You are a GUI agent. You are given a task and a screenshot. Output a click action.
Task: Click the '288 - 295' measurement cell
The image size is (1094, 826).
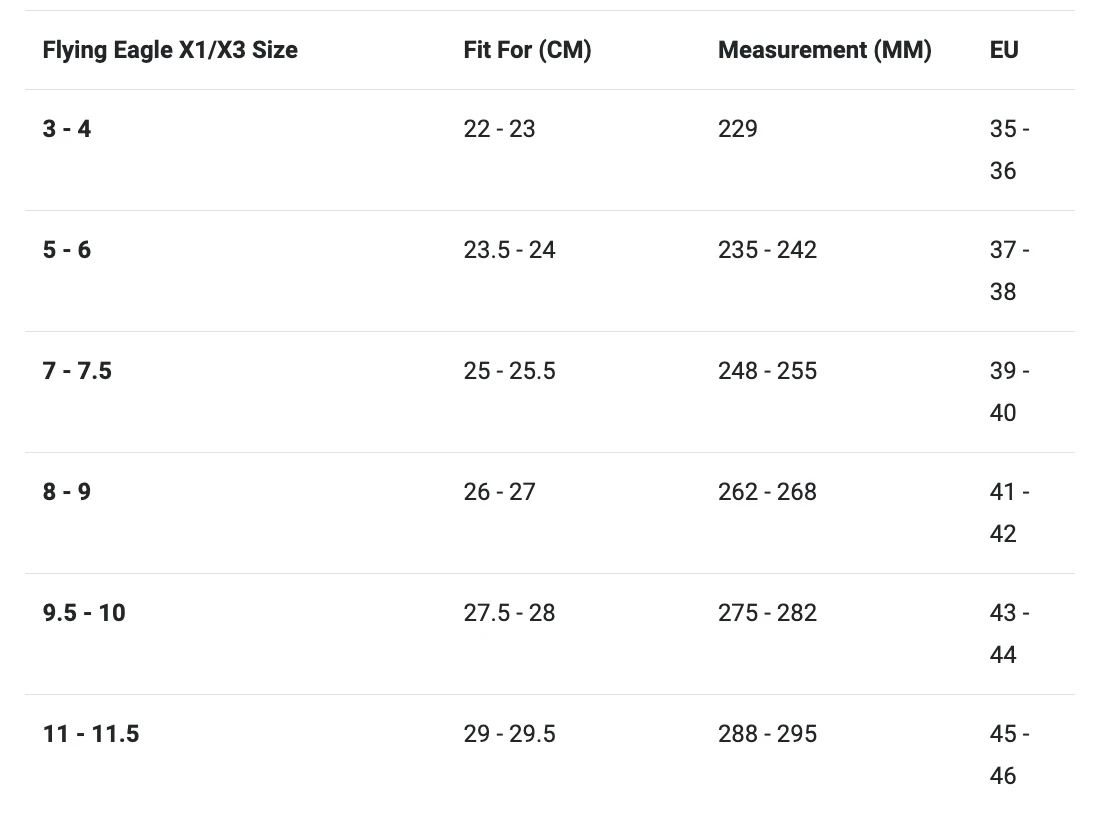(767, 734)
